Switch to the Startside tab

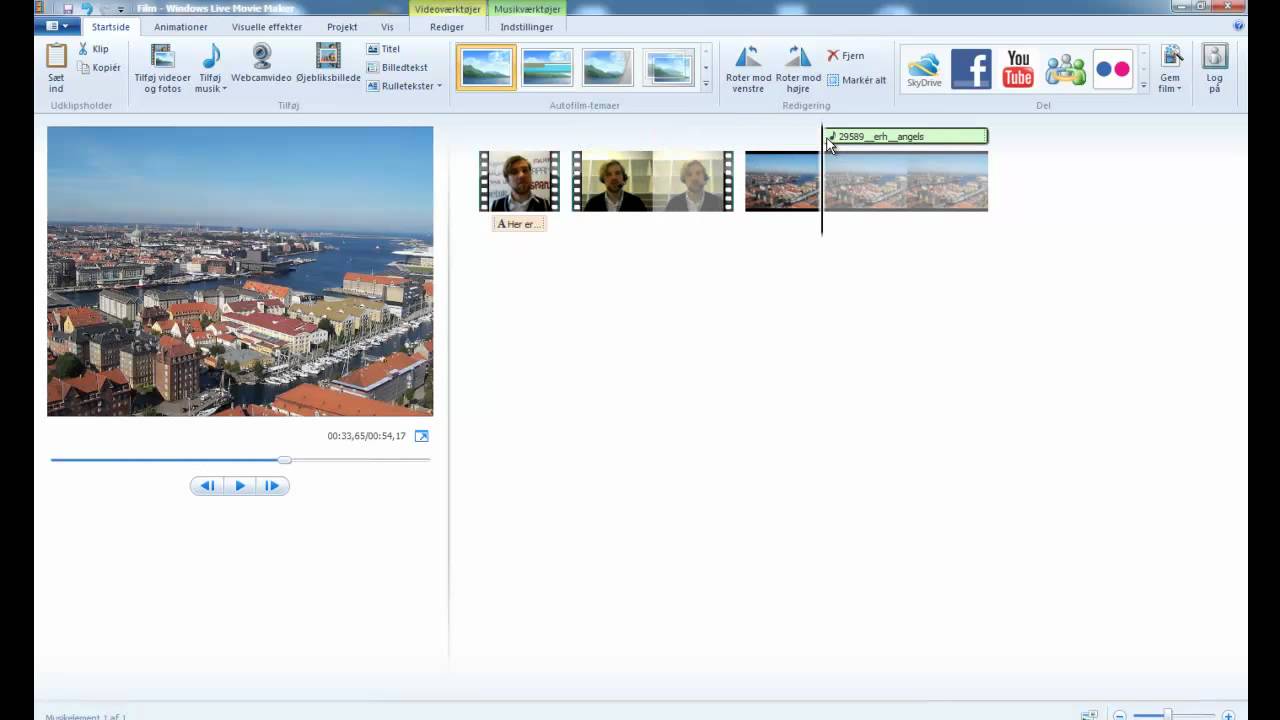click(x=110, y=27)
